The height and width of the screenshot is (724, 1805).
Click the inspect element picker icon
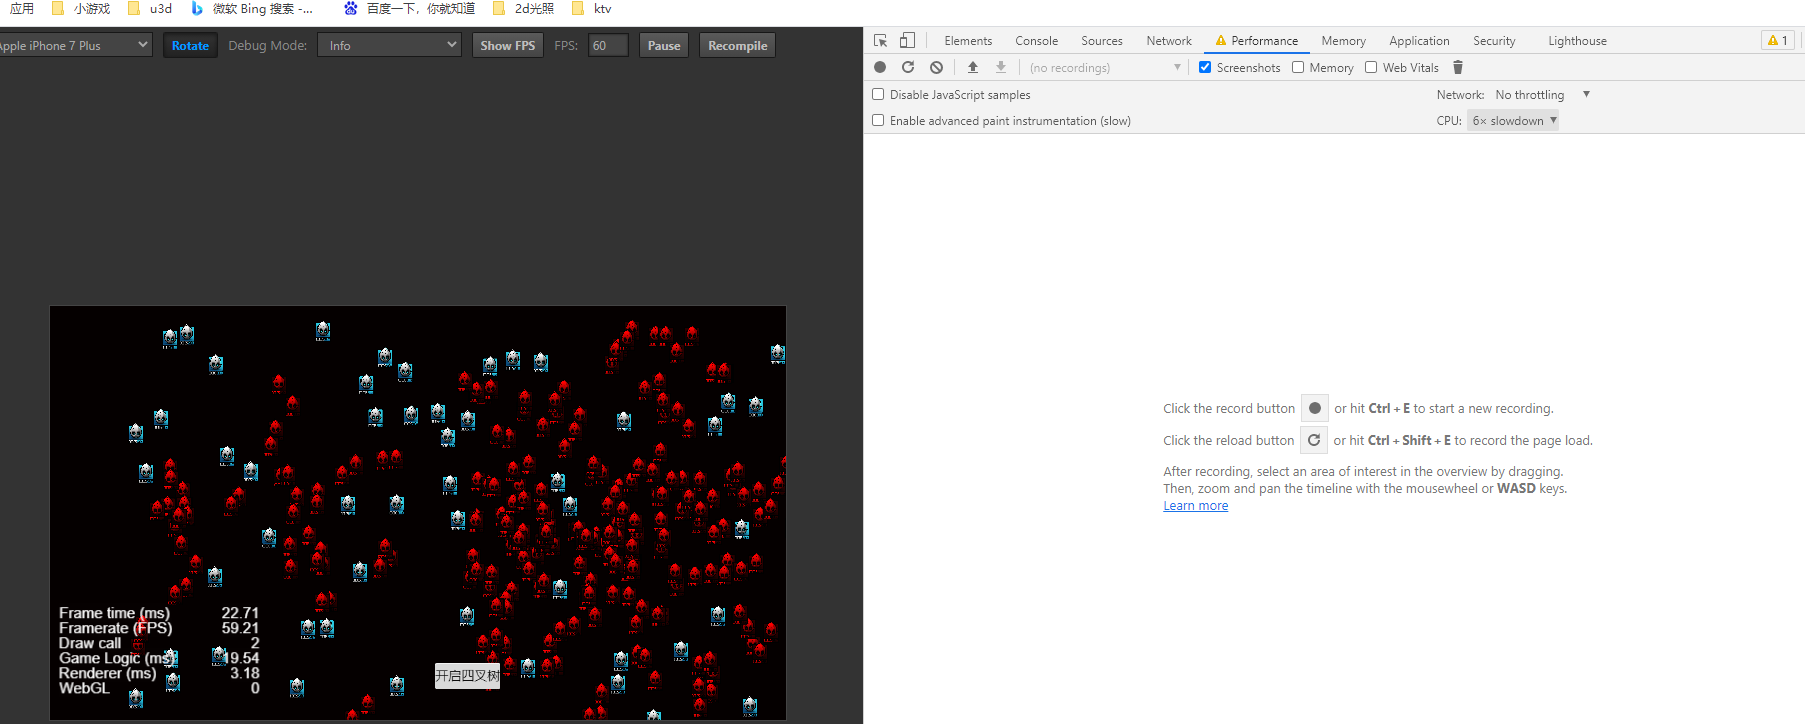(x=880, y=41)
